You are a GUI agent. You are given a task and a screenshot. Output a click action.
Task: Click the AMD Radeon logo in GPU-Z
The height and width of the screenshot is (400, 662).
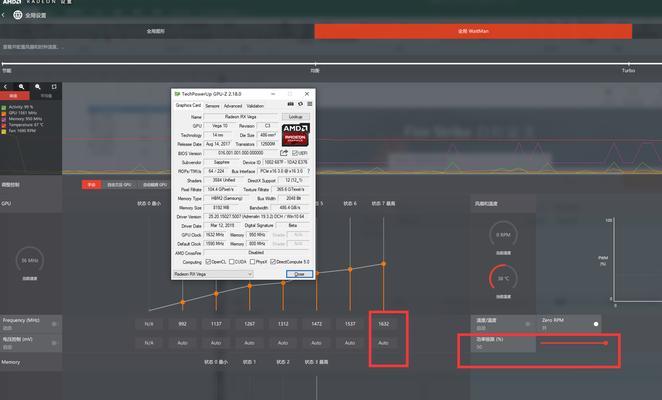click(x=296, y=135)
